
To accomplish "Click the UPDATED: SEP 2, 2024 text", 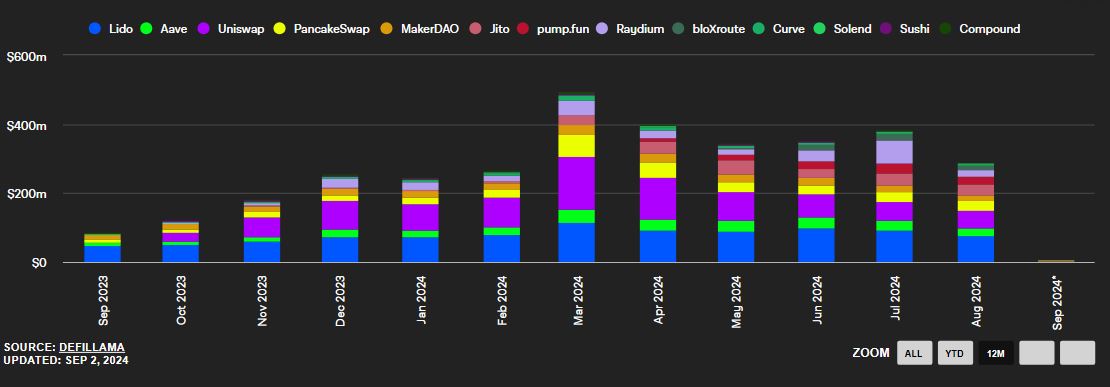I will pos(66,360).
